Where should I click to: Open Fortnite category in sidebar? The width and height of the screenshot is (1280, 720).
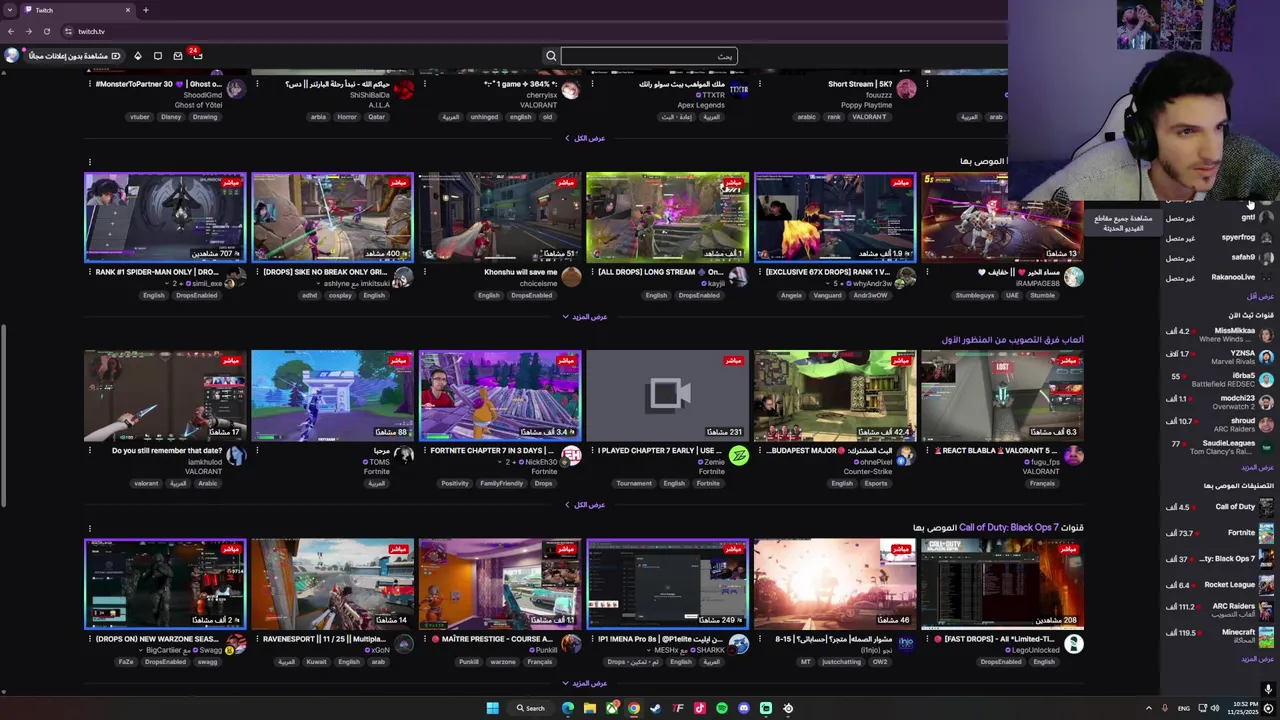1220,533
